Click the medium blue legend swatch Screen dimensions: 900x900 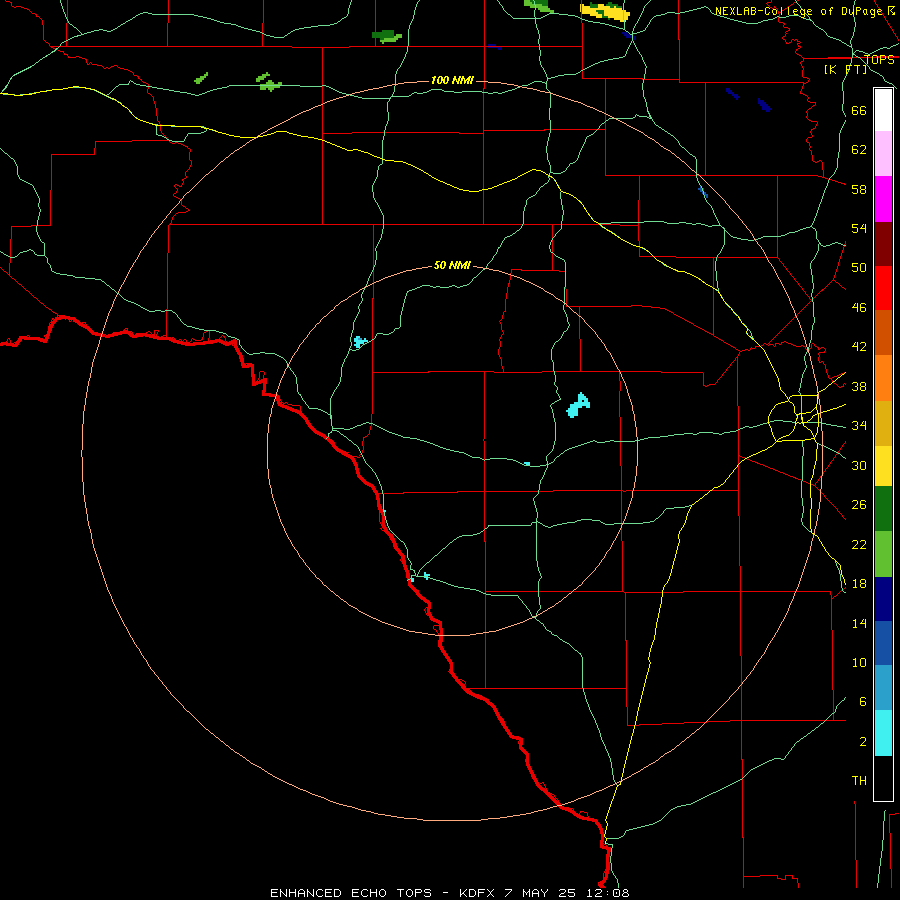tap(883, 643)
